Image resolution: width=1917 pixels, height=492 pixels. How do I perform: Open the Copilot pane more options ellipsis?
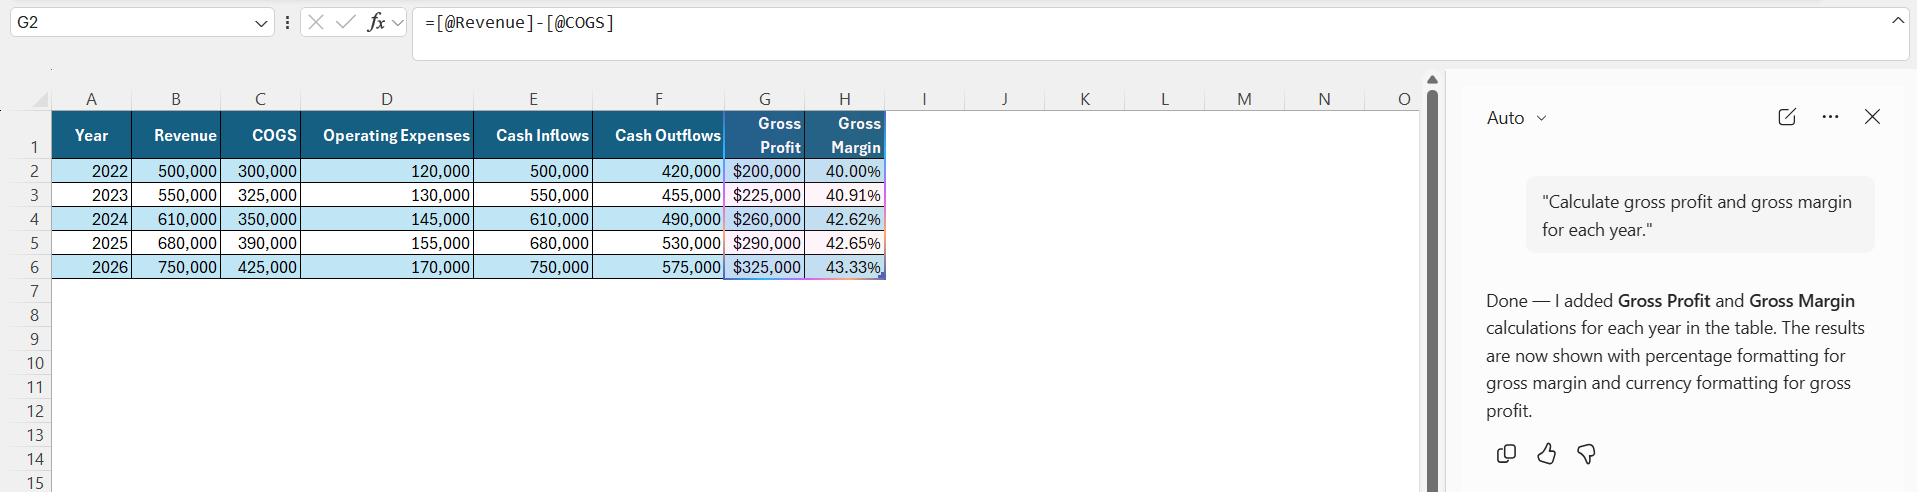click(1830, 117)
